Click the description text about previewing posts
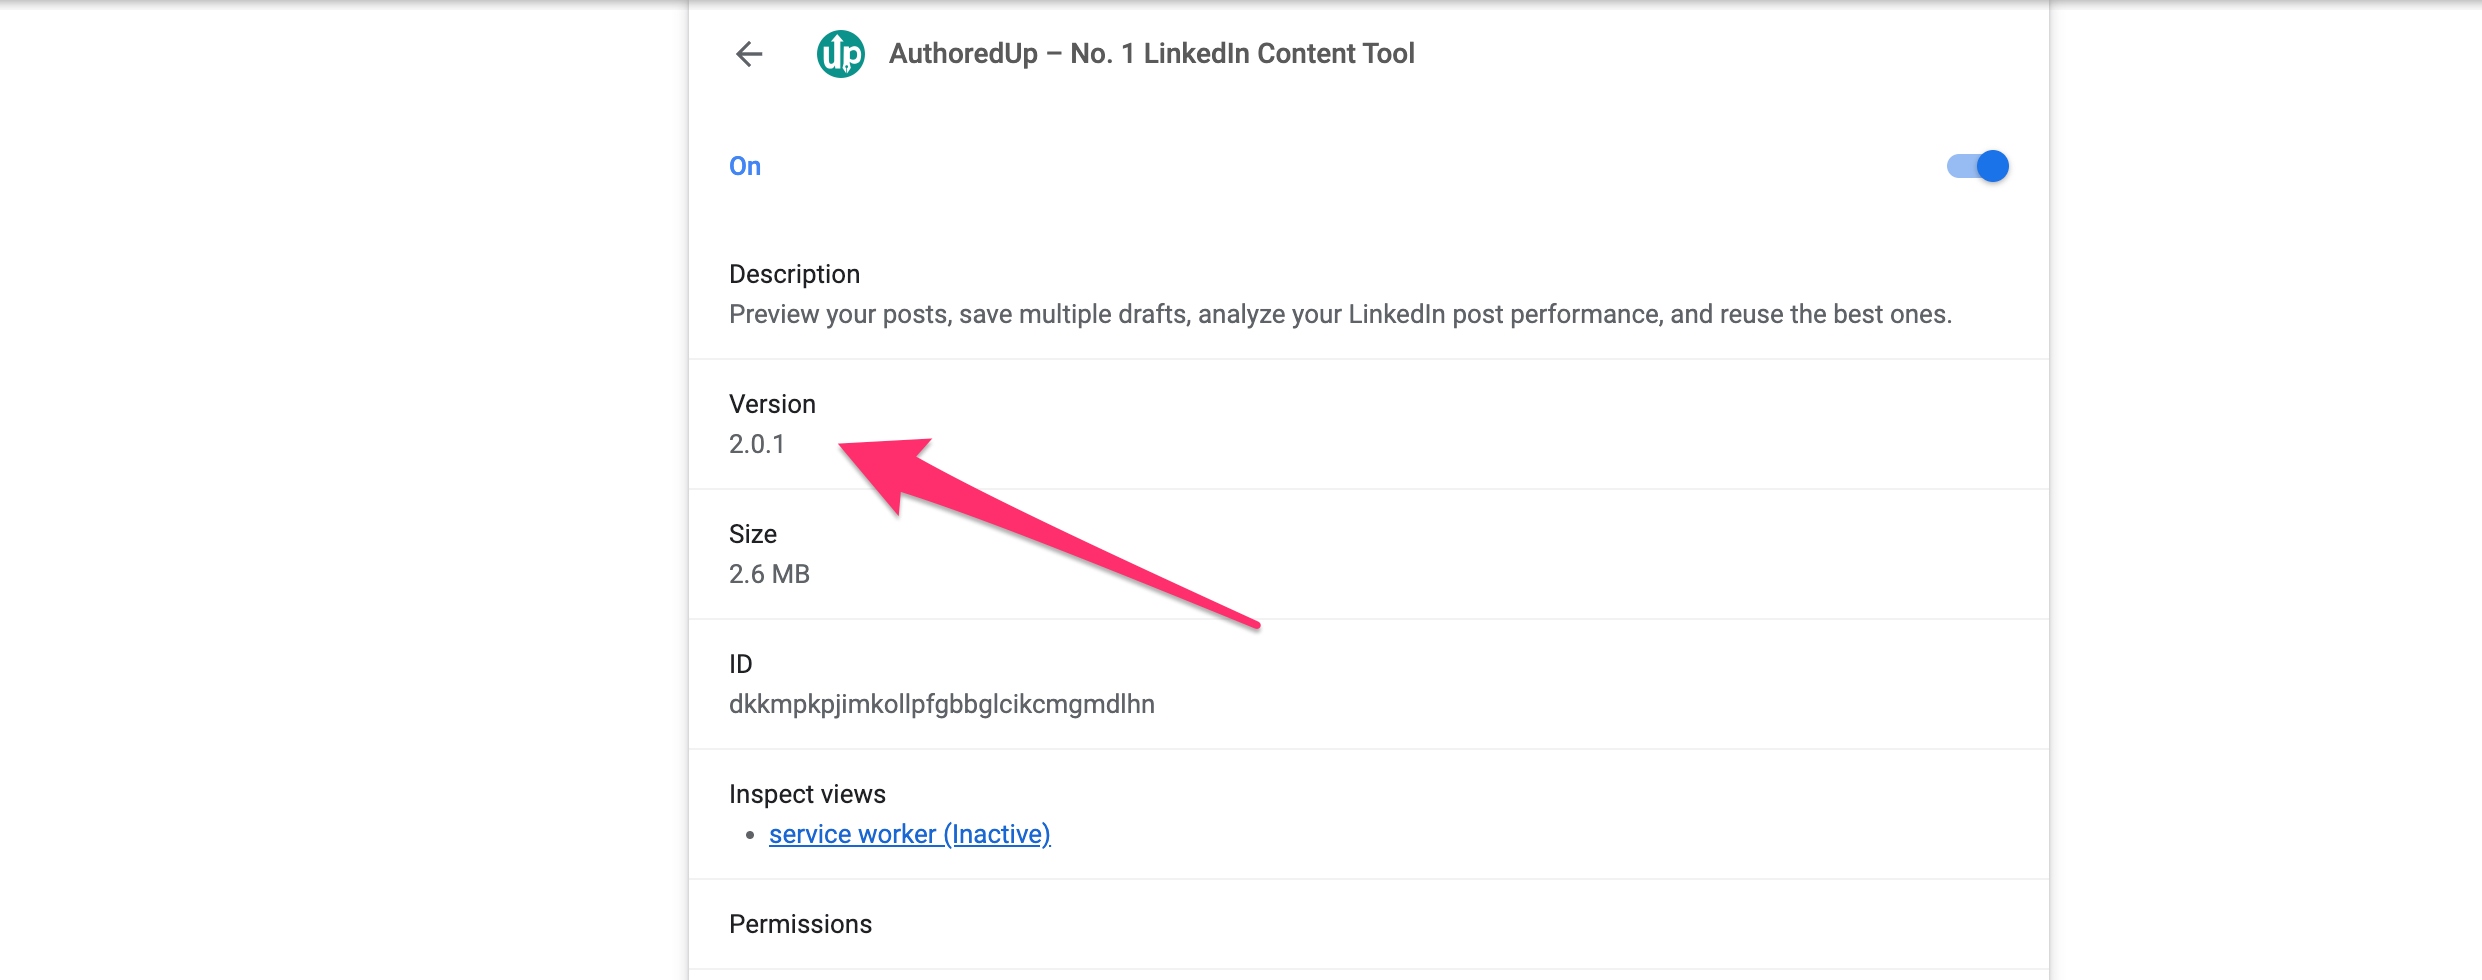Image resolution: width=2482 pixels, height=980 pixels. coord(1340,314)
